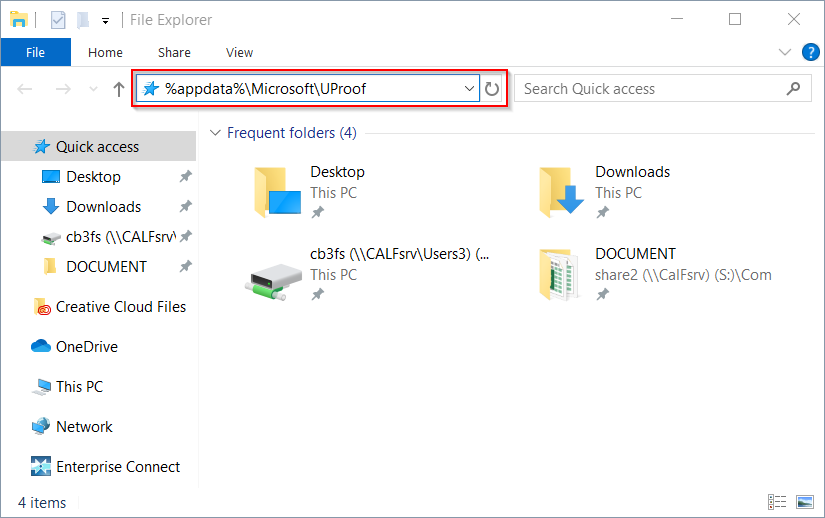This screenshot has width=825, height=518.
Task: Open OneDrive in the navigation pane
Action: point(87,347)
